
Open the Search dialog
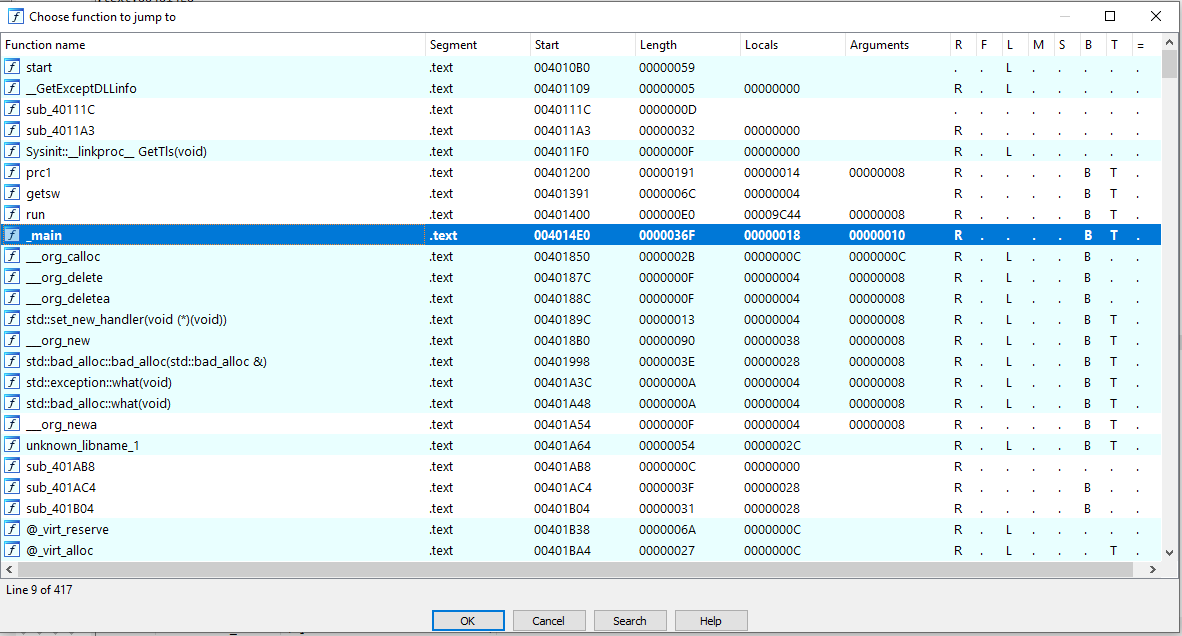click(630, 620)
